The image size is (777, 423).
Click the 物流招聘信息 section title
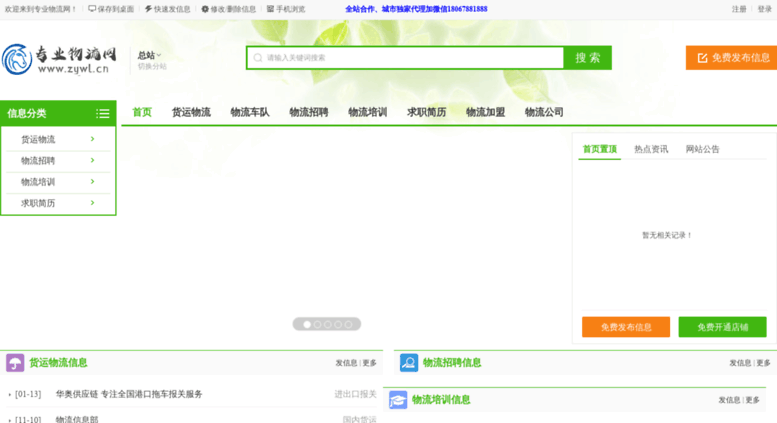pyautogui.click(x=452, y=363)
